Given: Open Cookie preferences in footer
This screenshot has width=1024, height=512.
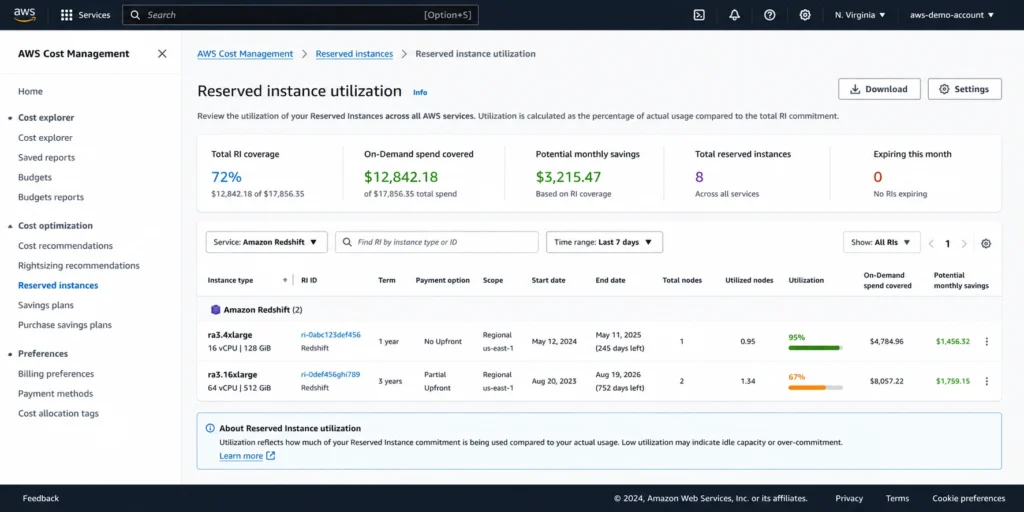Looking at the screenshot, I should (968, 498).
